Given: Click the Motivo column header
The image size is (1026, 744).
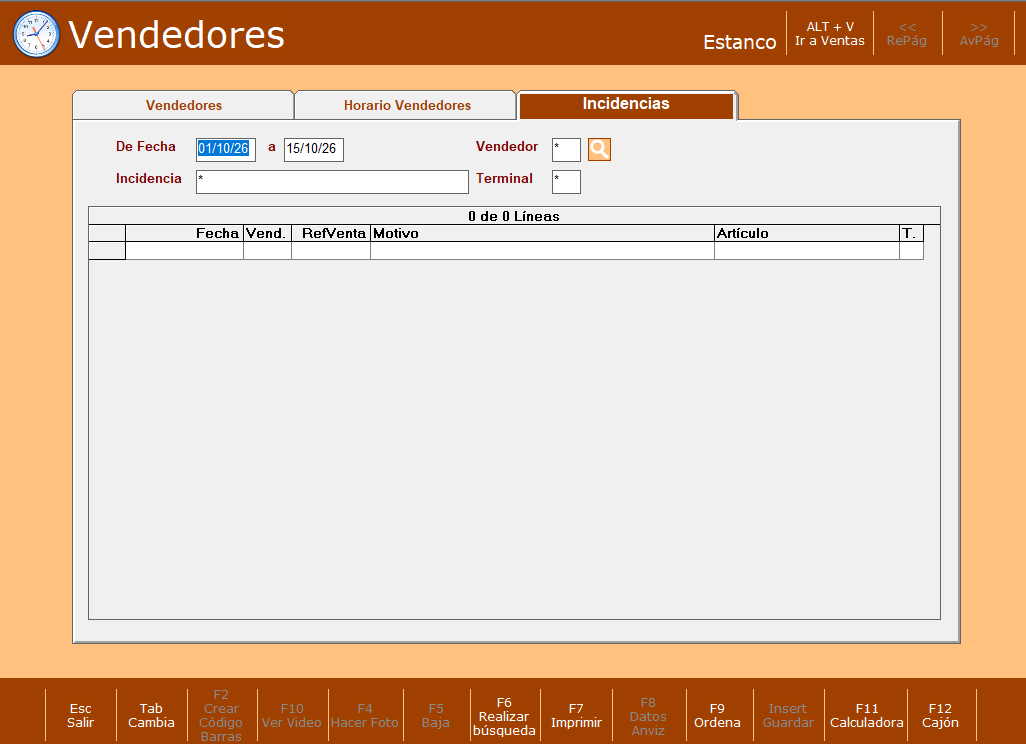Looking at the screenshot, I should tap(542, 234).
